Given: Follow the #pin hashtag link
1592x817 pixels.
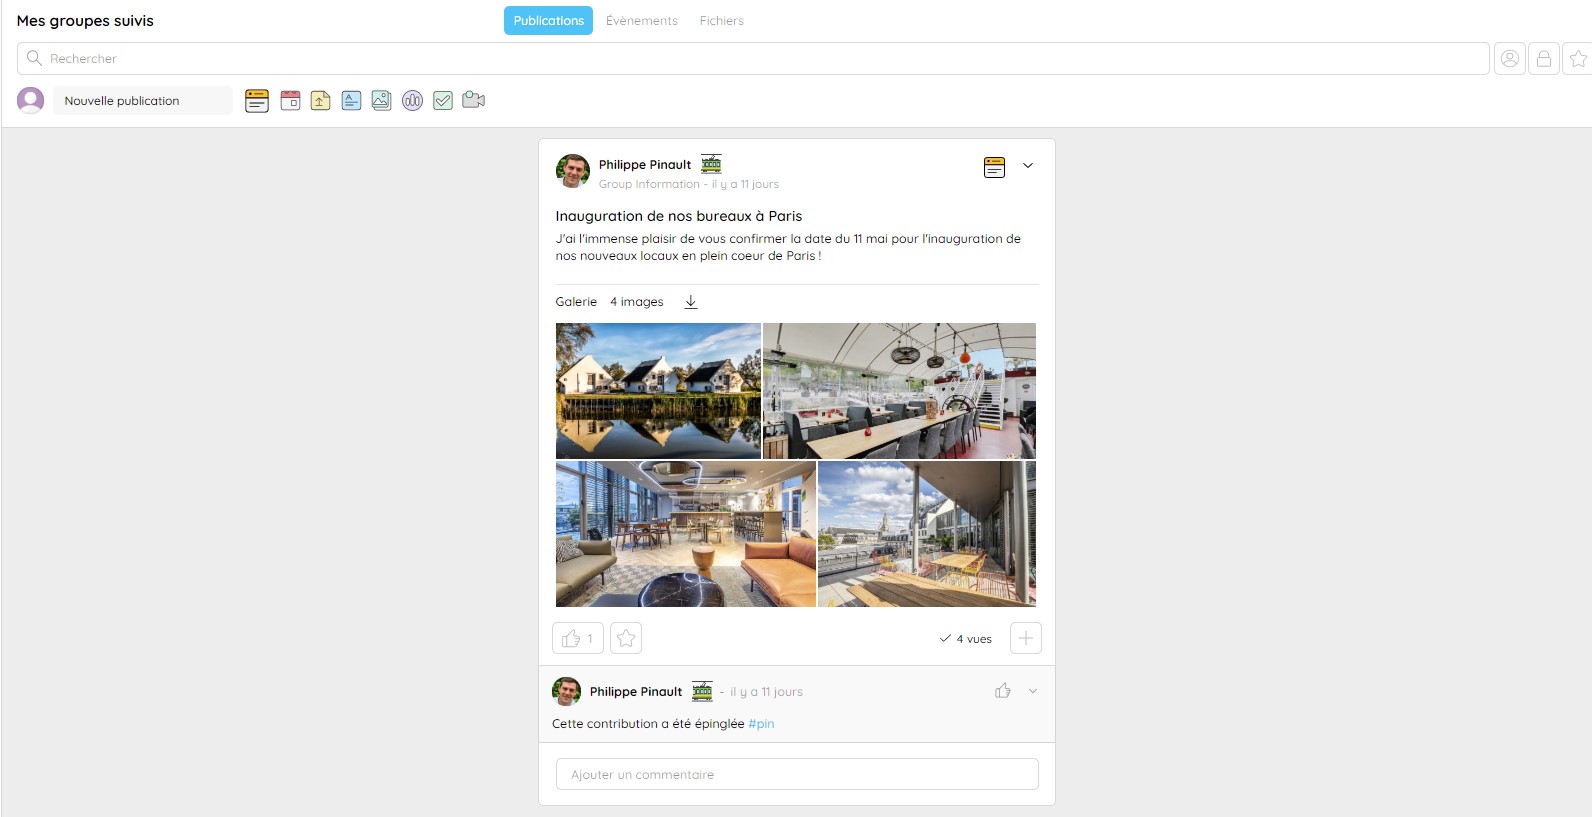Looking at the screenshot, I should 761,723.
